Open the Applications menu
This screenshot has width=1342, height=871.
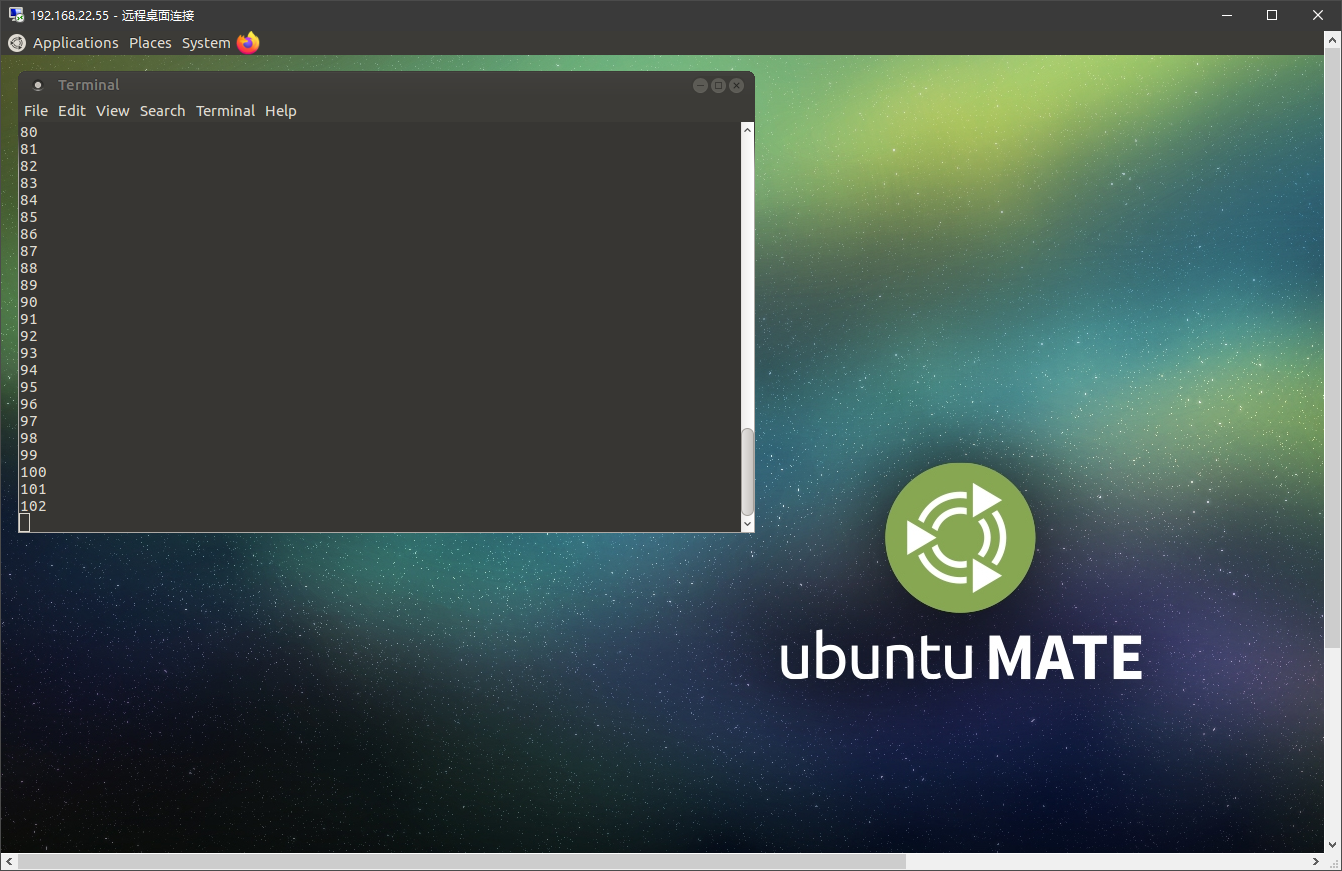click(x=76, y=43)
